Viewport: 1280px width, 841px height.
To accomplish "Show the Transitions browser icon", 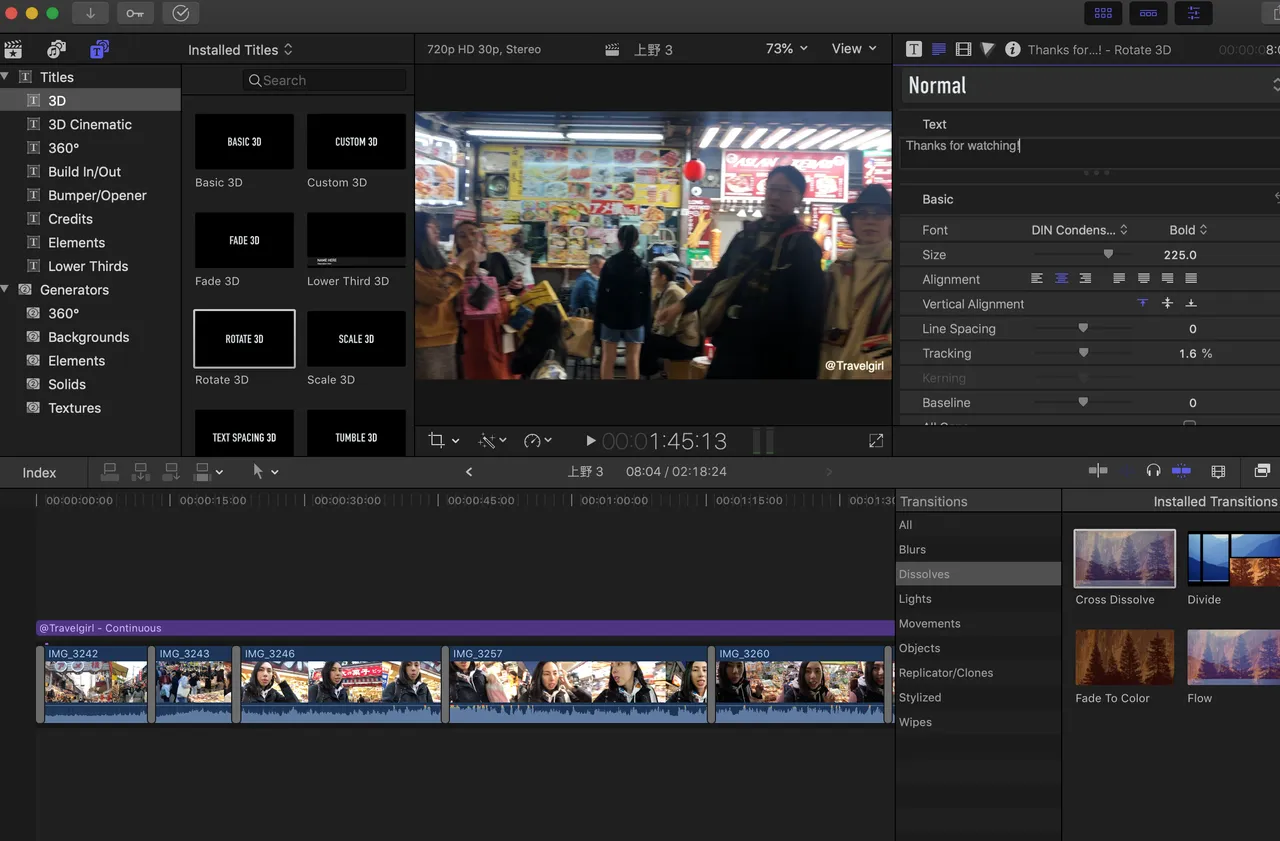I will click(1262, 471).
